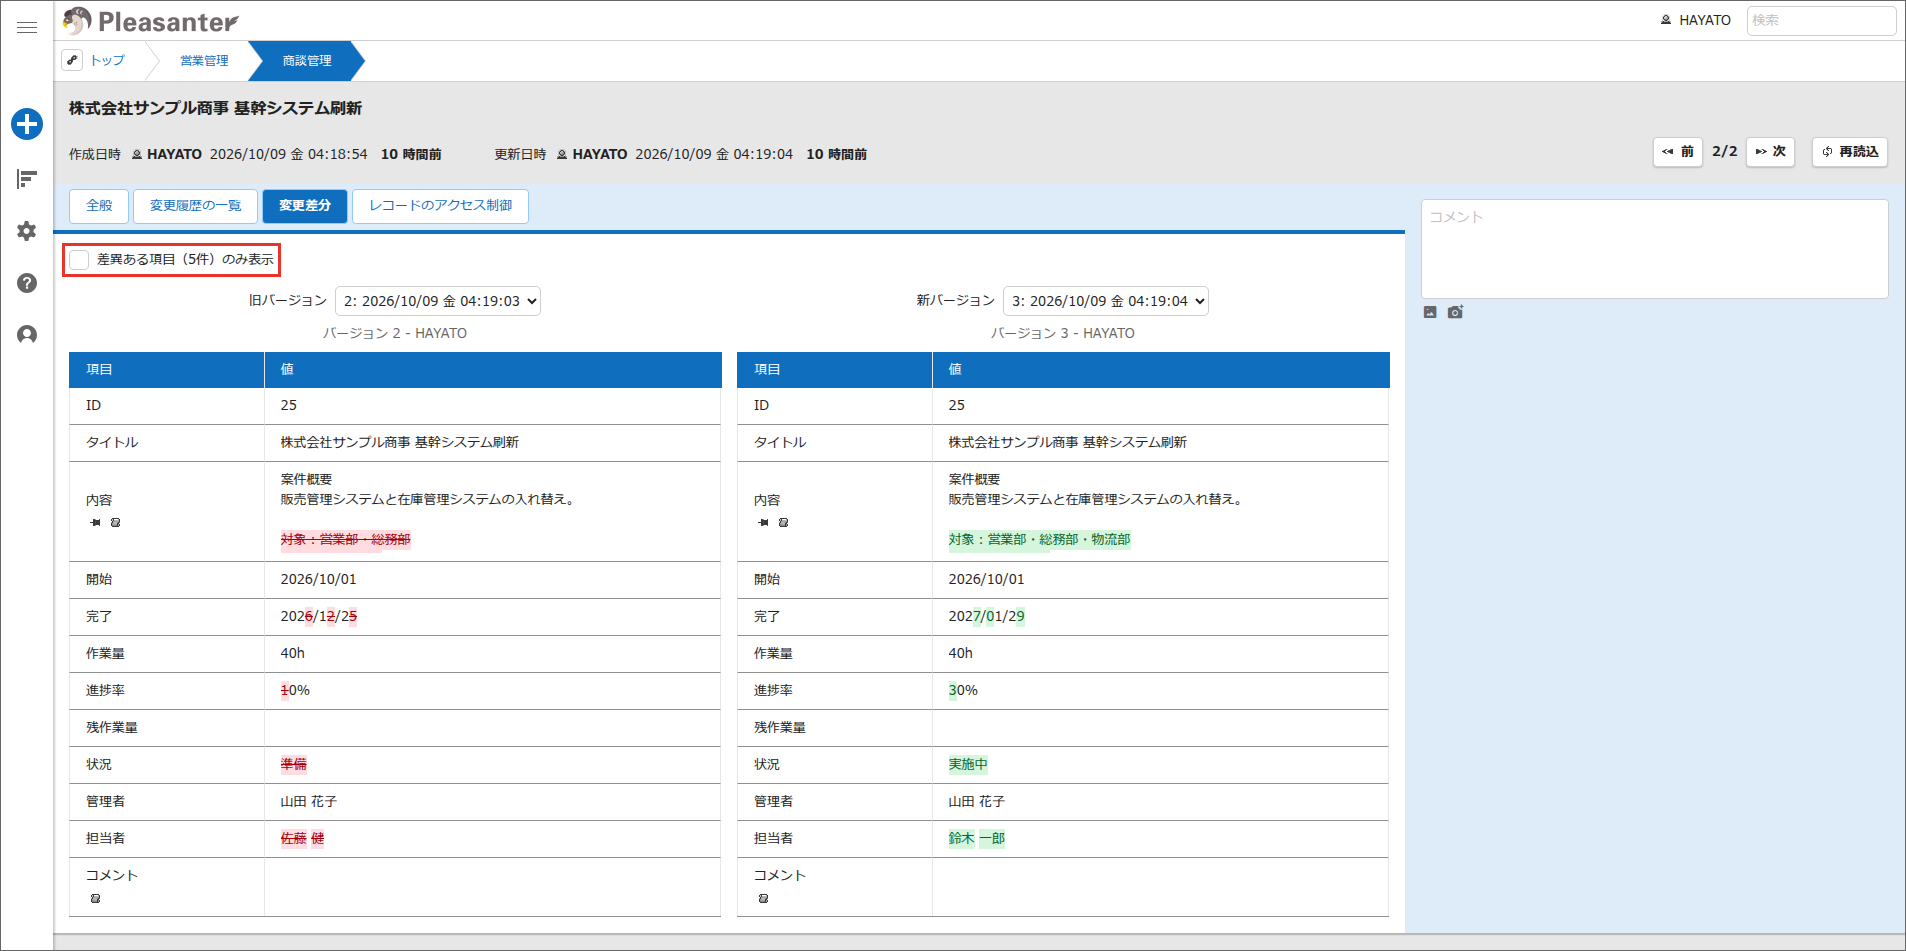Click the image insert icon under comment box
Viewport: 1906px width, 951px height.
coord(1430,312)
